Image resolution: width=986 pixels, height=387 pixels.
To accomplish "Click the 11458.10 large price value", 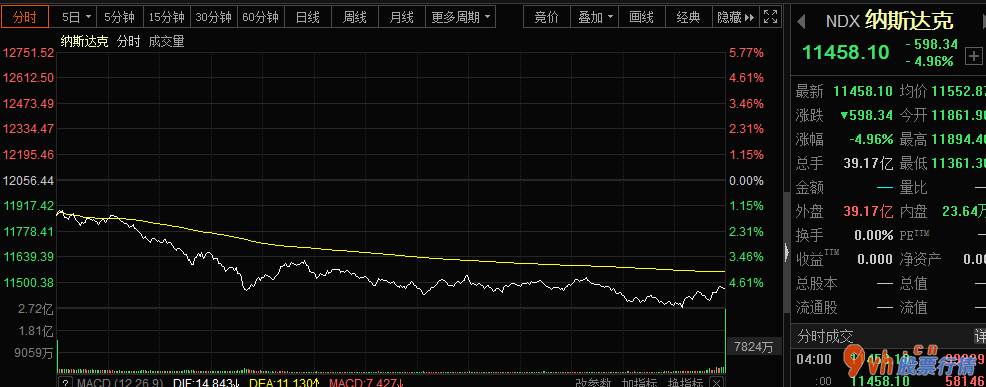I will tap(846, 52).
